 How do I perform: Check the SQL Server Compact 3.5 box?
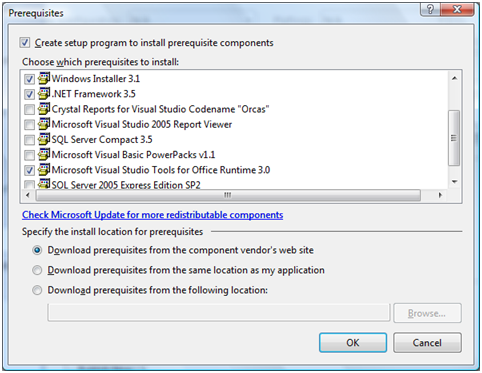(30, 140)
